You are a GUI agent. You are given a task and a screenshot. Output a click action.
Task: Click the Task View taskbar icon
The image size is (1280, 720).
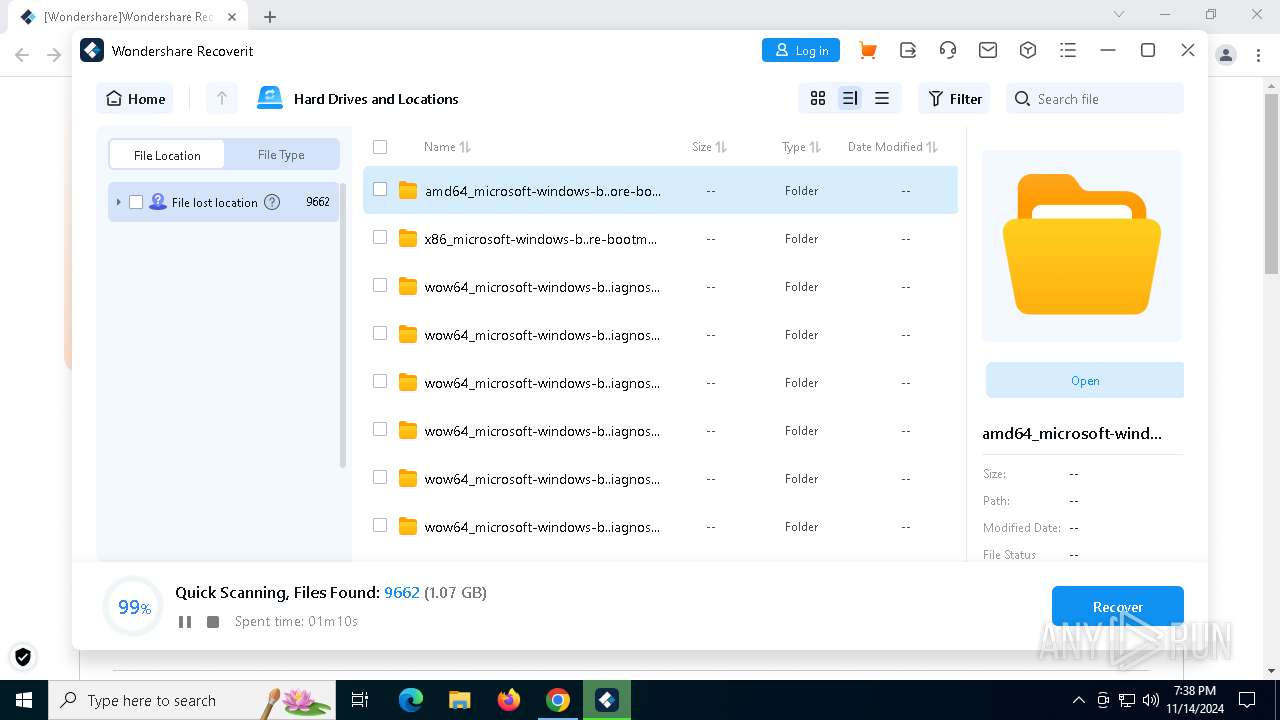click(x=361, y=700)
